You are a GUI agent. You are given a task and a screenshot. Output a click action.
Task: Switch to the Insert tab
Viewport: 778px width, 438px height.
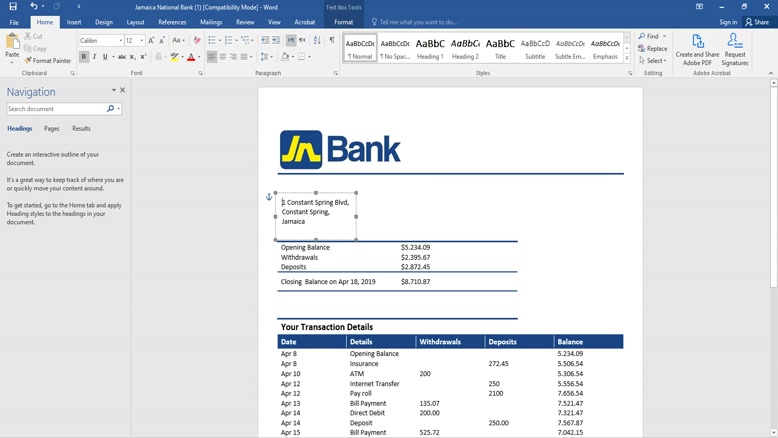[74, 22]
